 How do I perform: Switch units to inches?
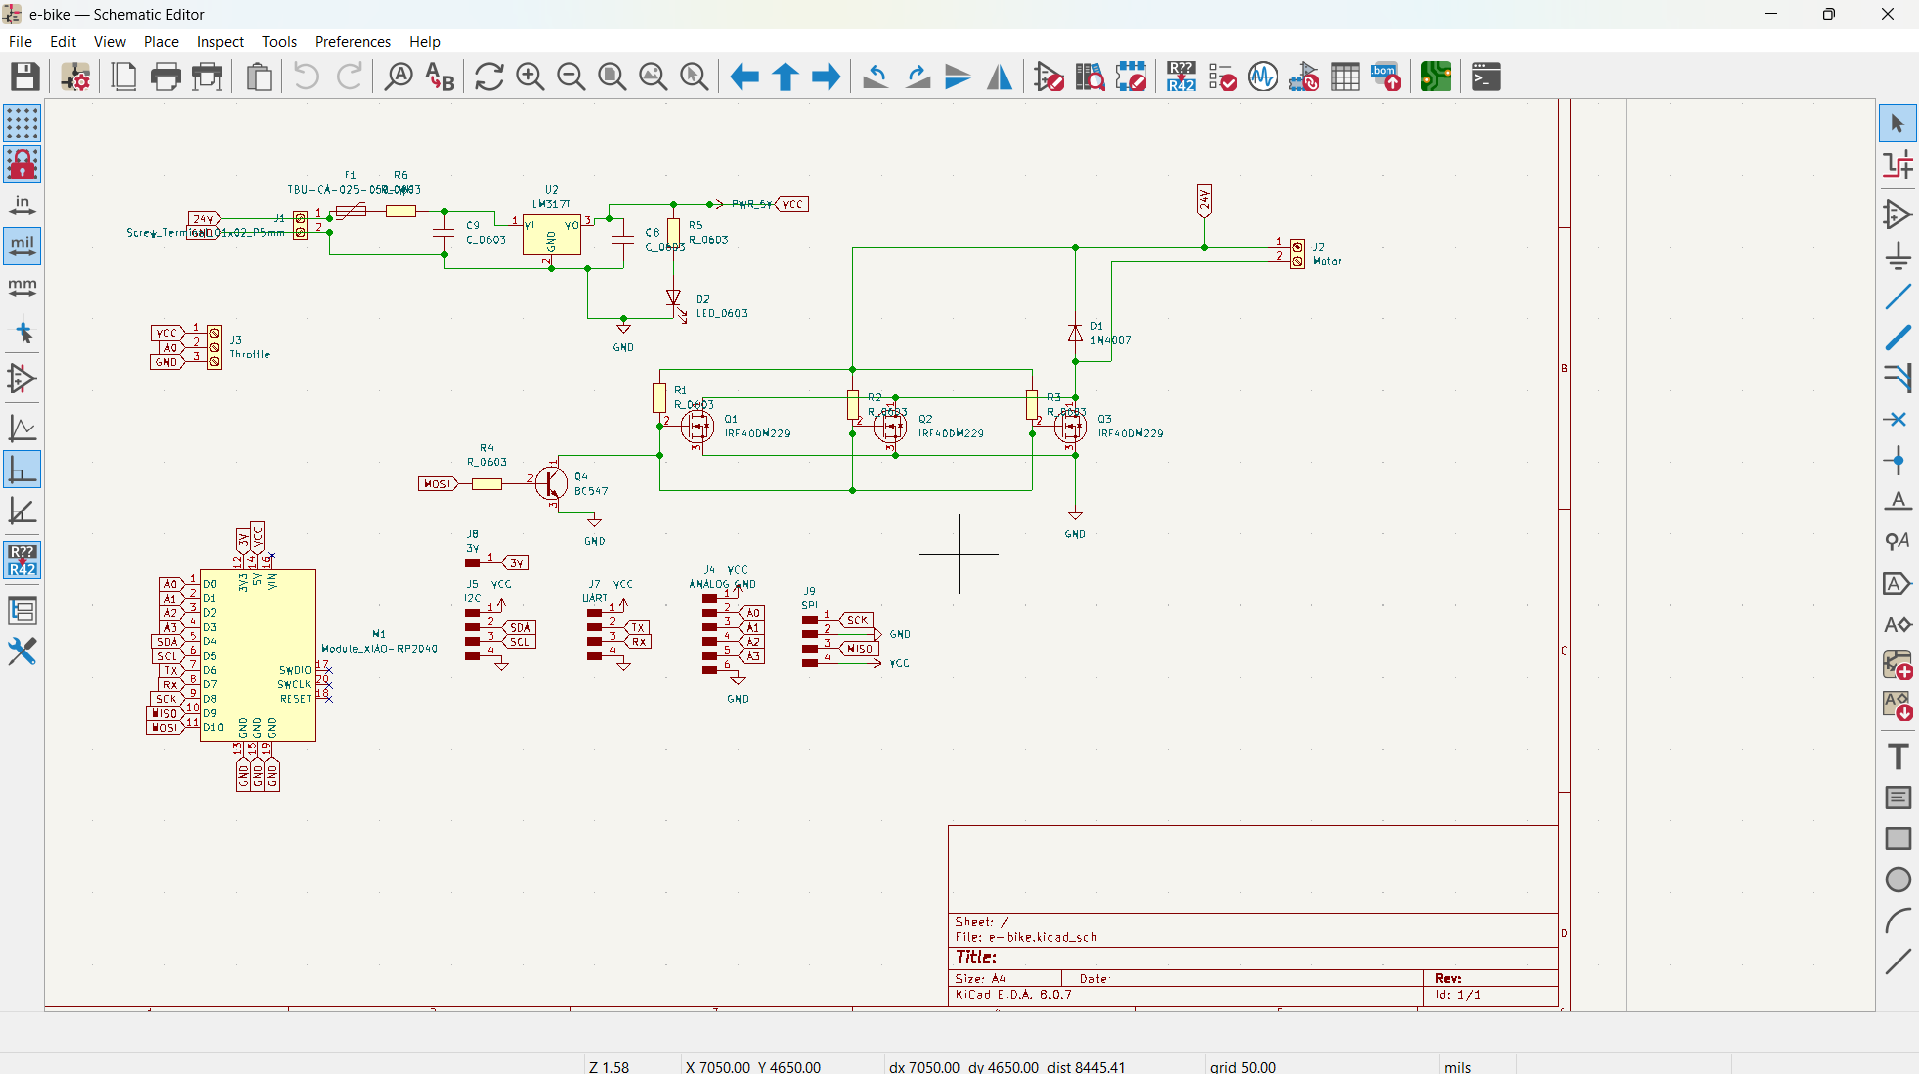pyautogui.click(x=22, y=205)
